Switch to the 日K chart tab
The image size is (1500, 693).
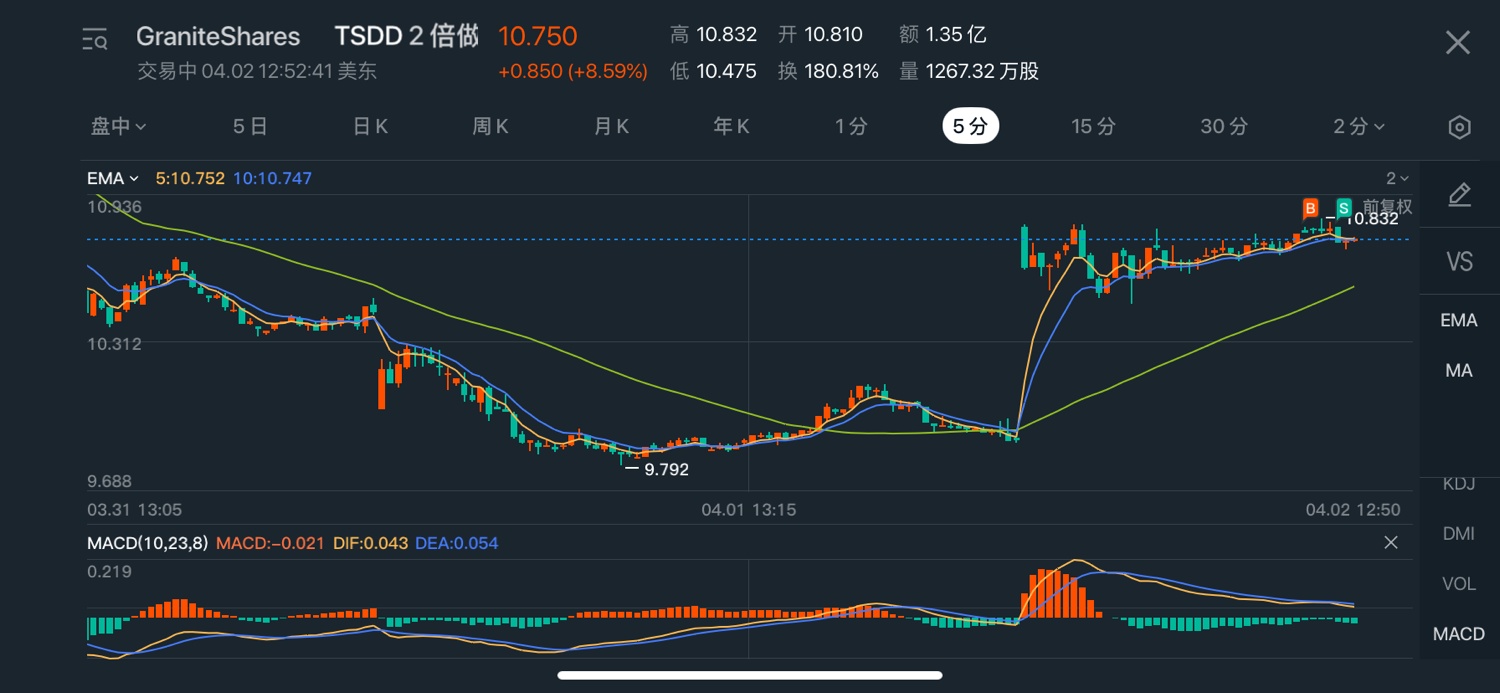click(x=370, y=127)
